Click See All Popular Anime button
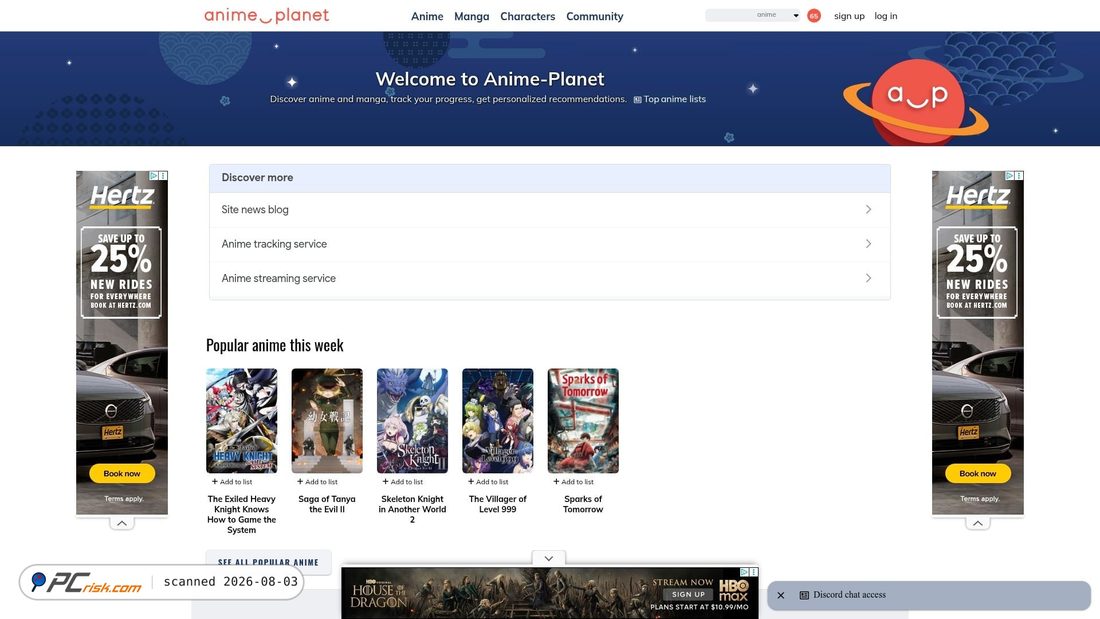Screen dimensions: 1100x619 coord(268,562)
